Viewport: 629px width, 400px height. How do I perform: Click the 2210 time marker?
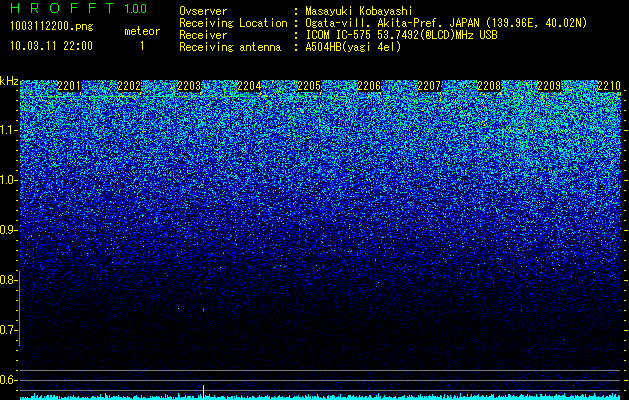[x=609, y=86]
